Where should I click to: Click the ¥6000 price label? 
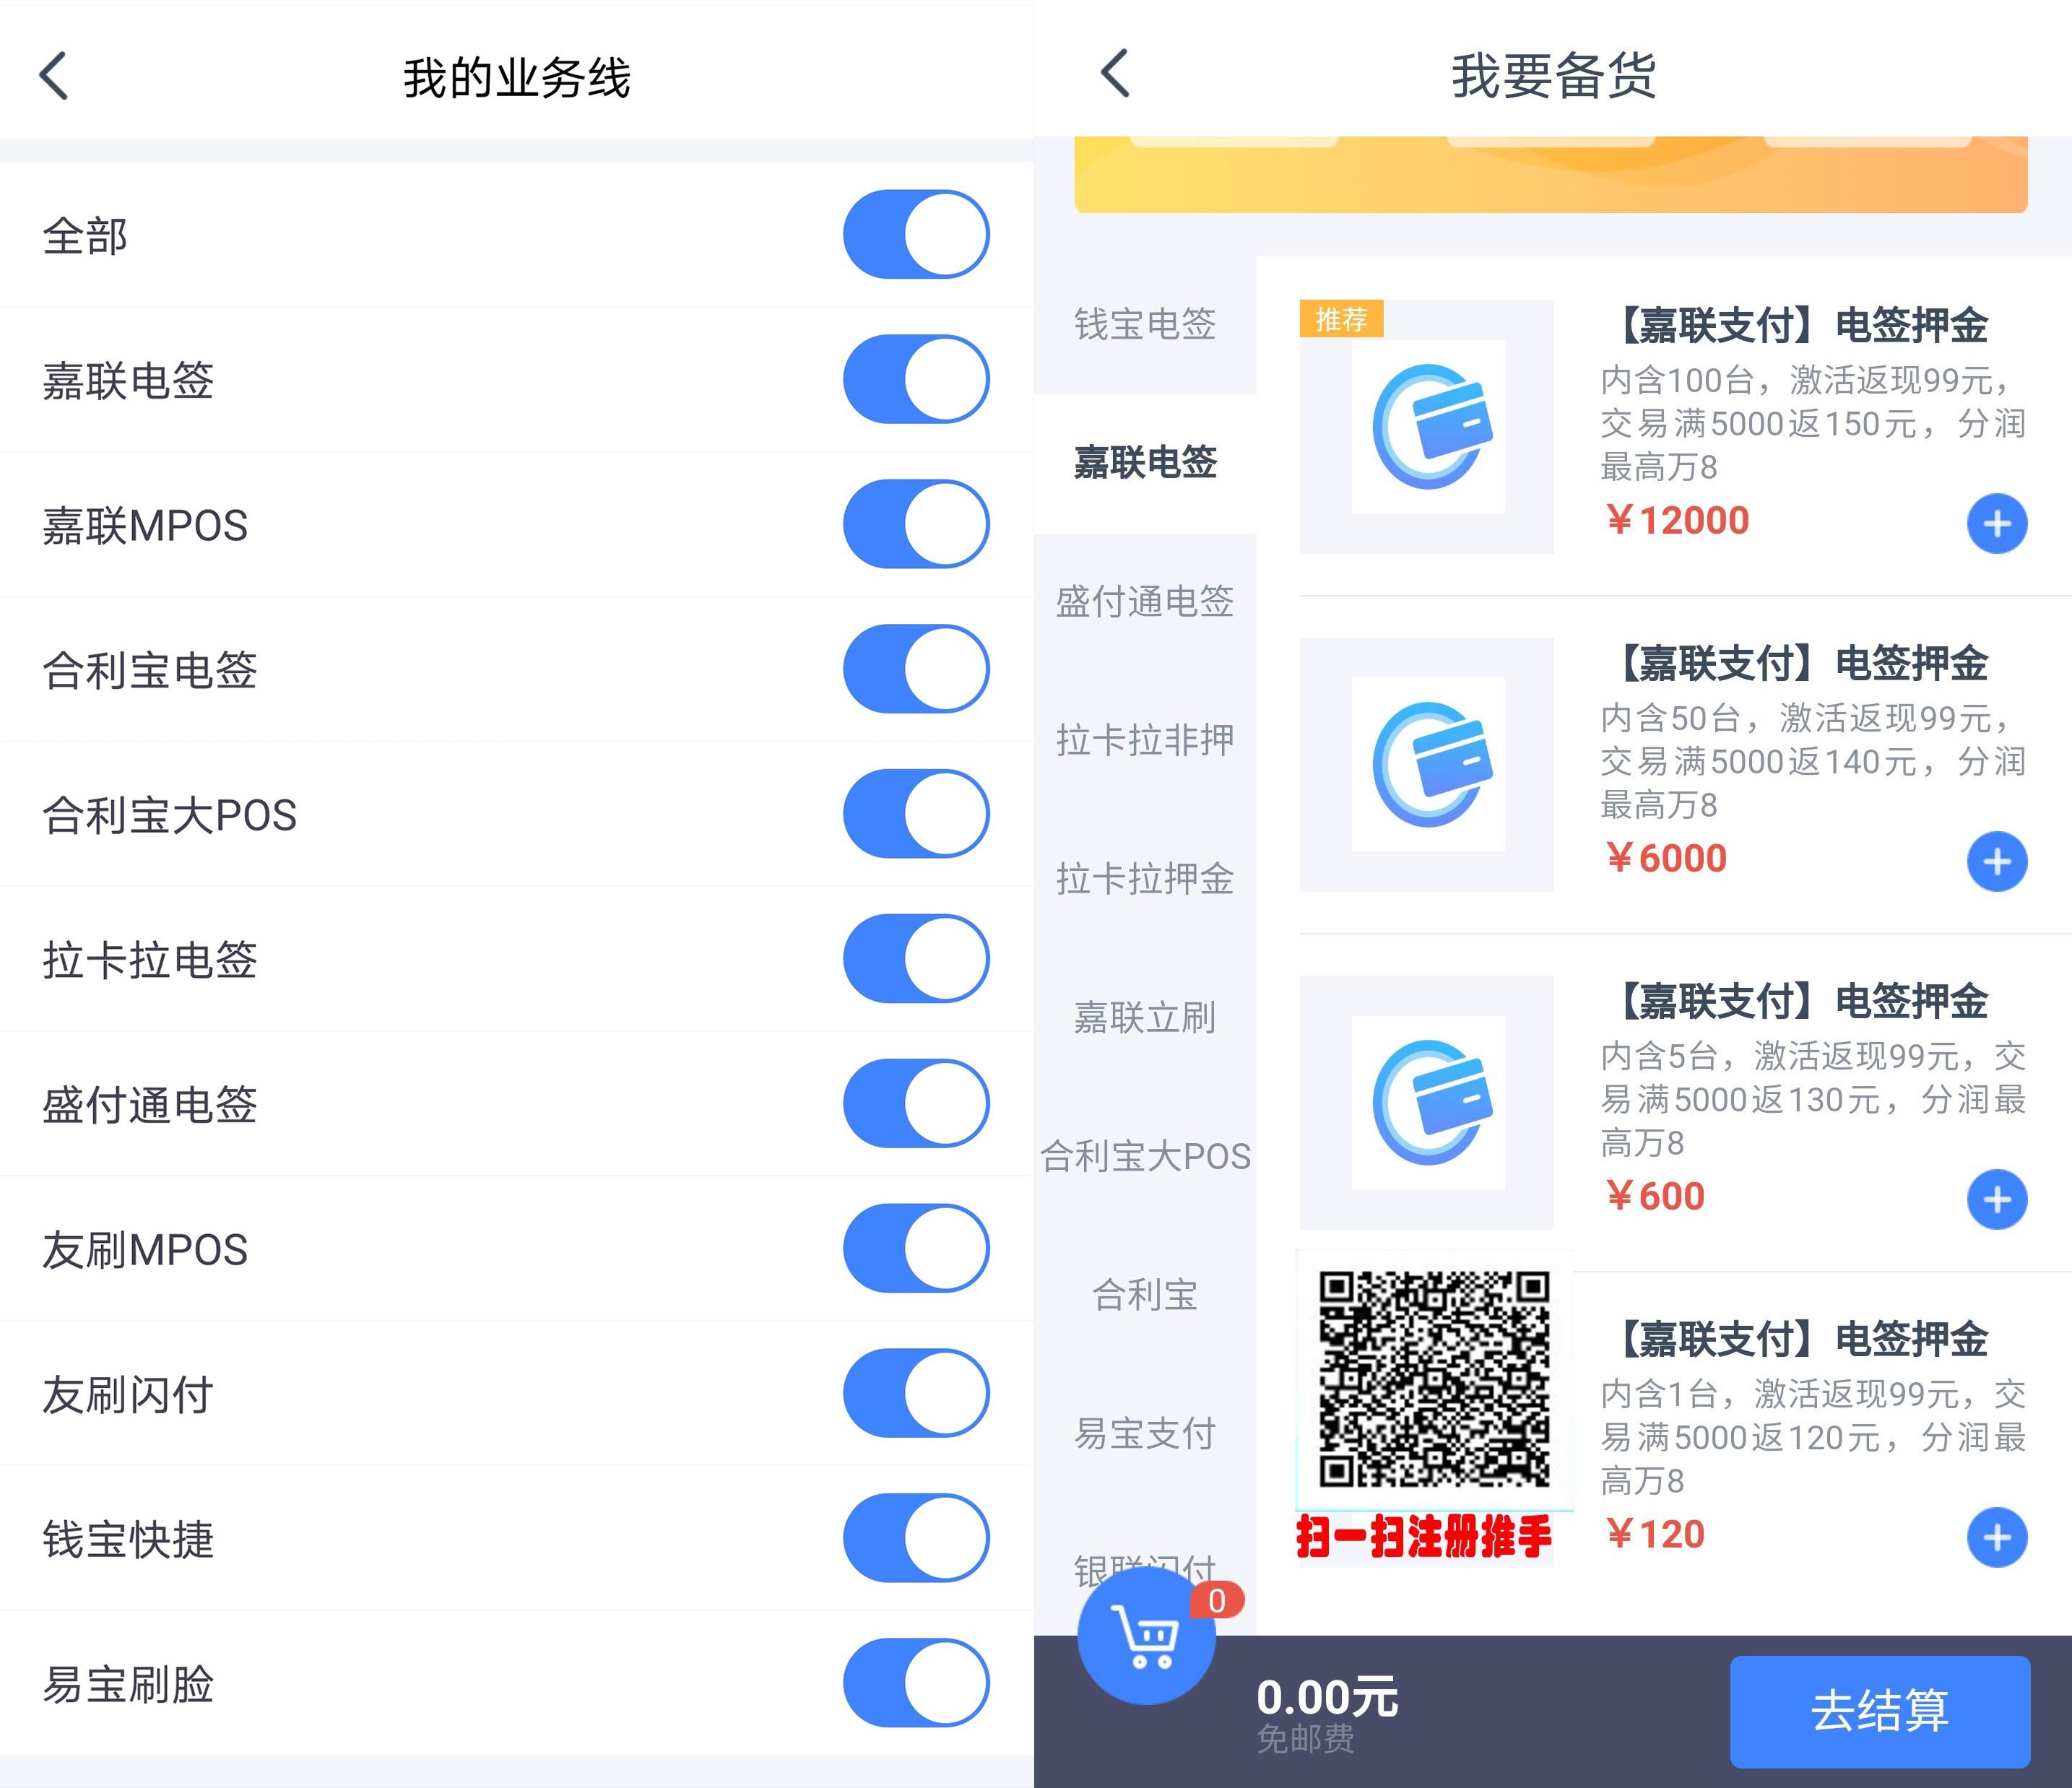click(x=1666, y=859)
